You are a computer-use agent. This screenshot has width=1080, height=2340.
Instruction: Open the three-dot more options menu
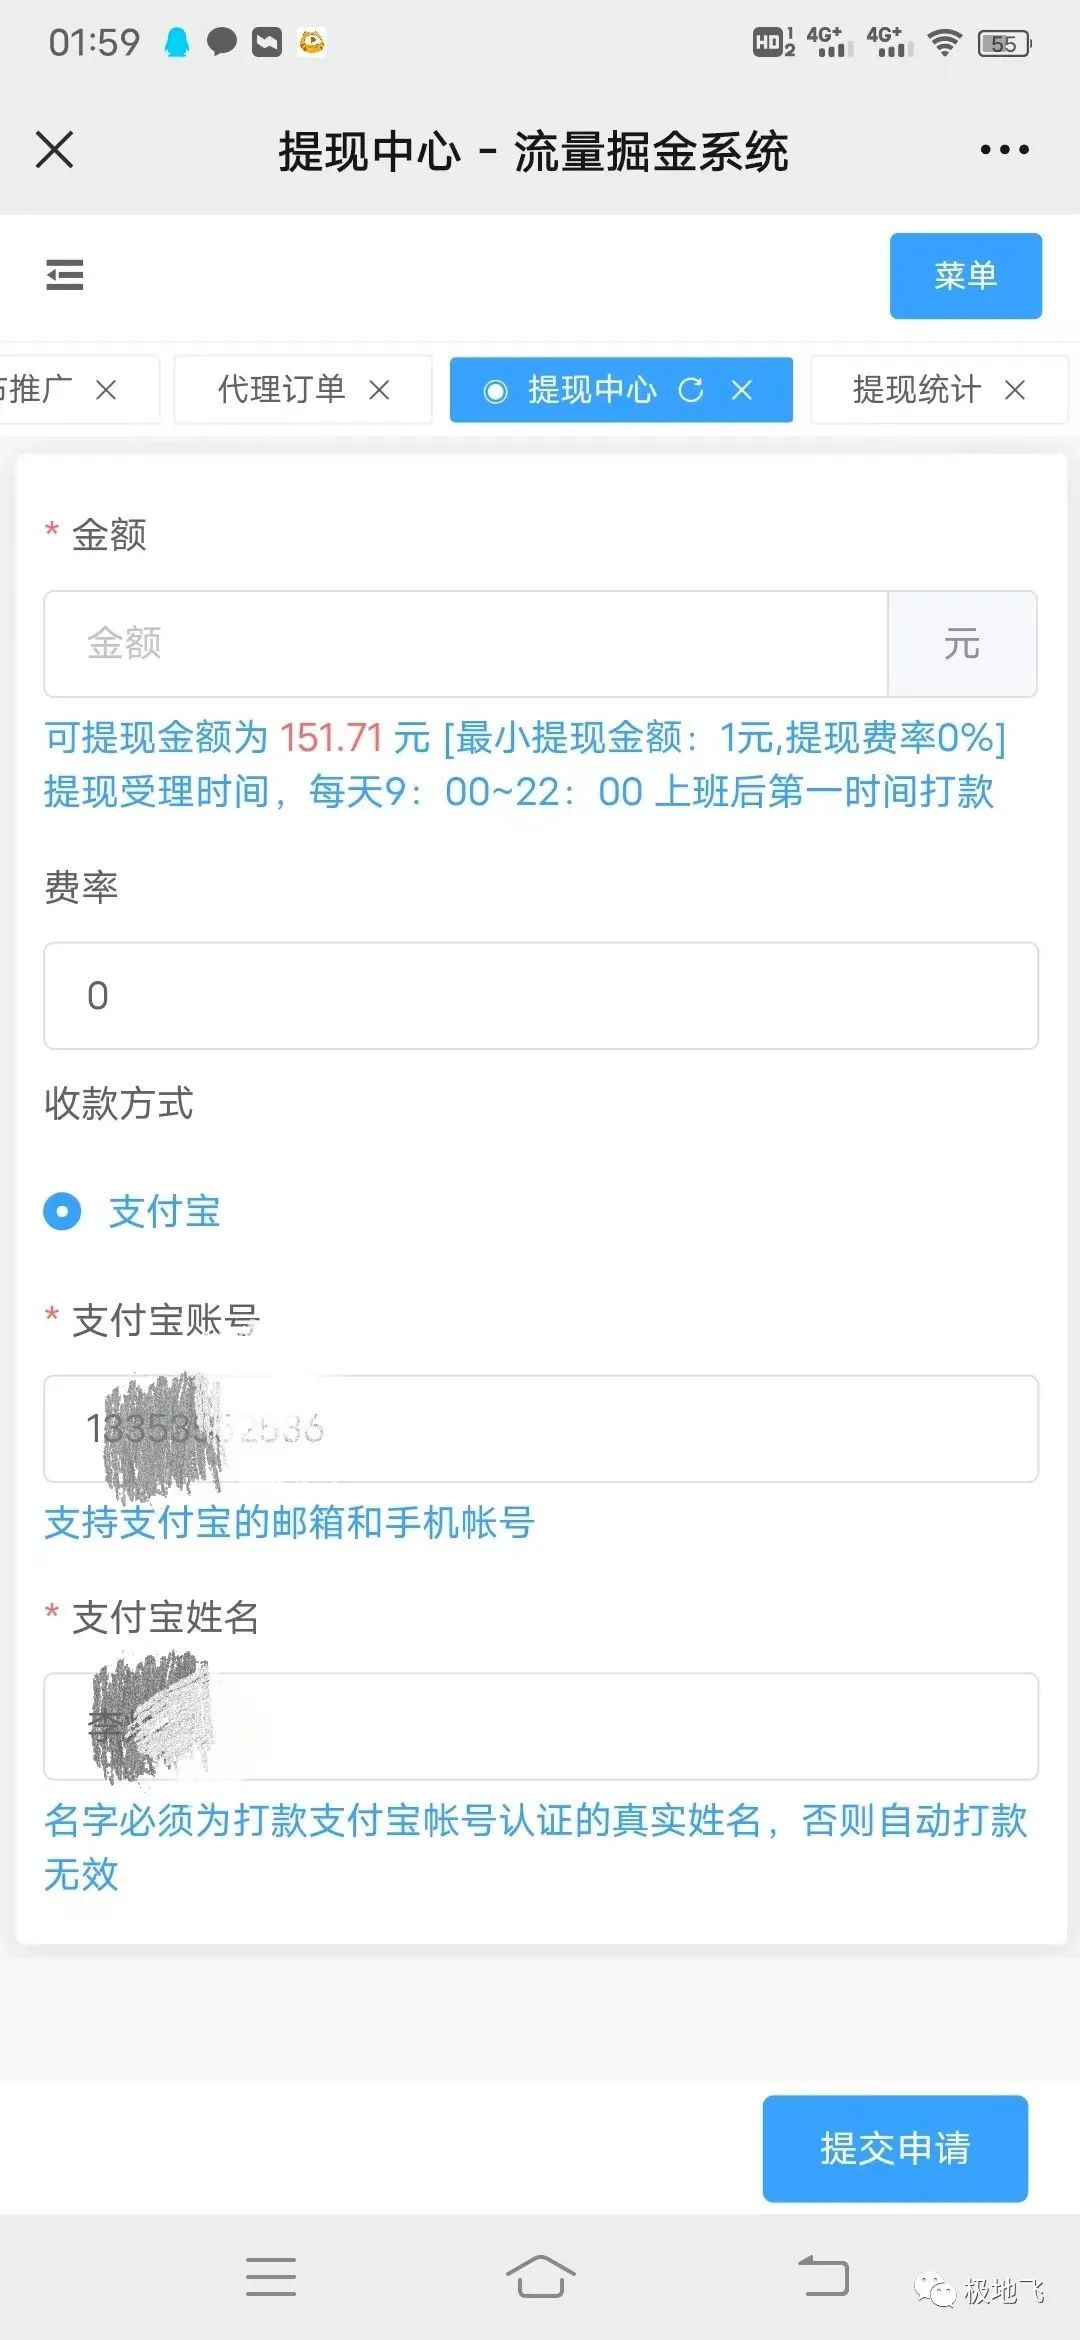coord(1004,150)
